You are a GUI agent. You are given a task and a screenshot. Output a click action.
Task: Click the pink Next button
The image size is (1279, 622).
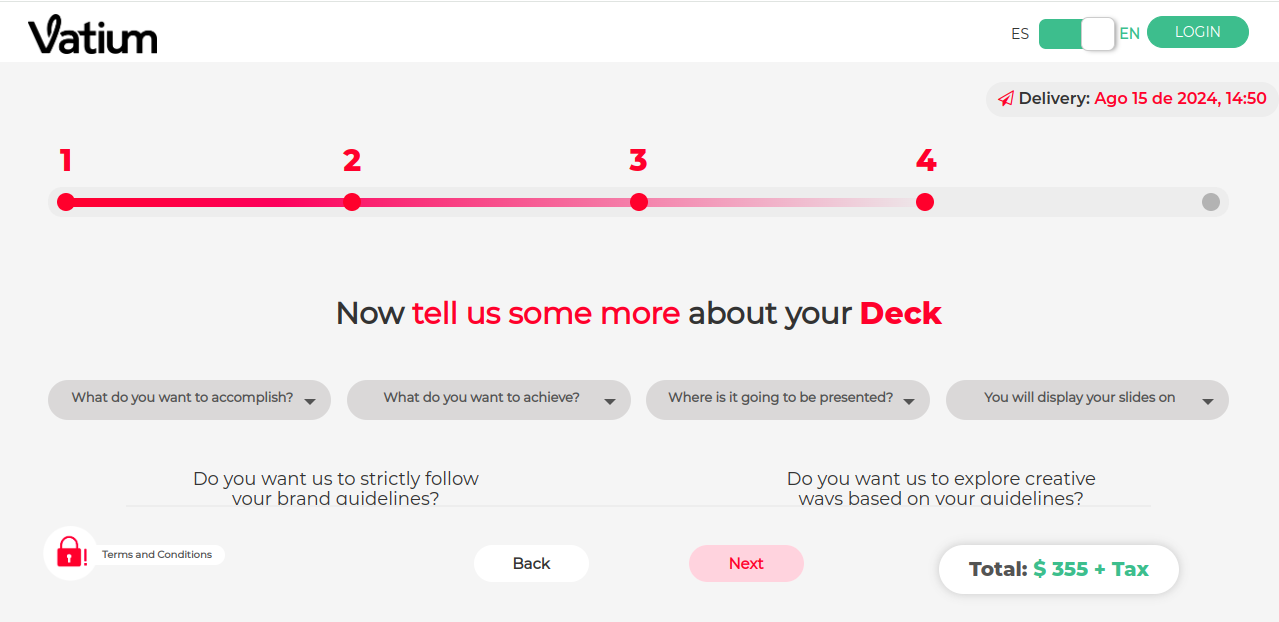pos(746,563)
